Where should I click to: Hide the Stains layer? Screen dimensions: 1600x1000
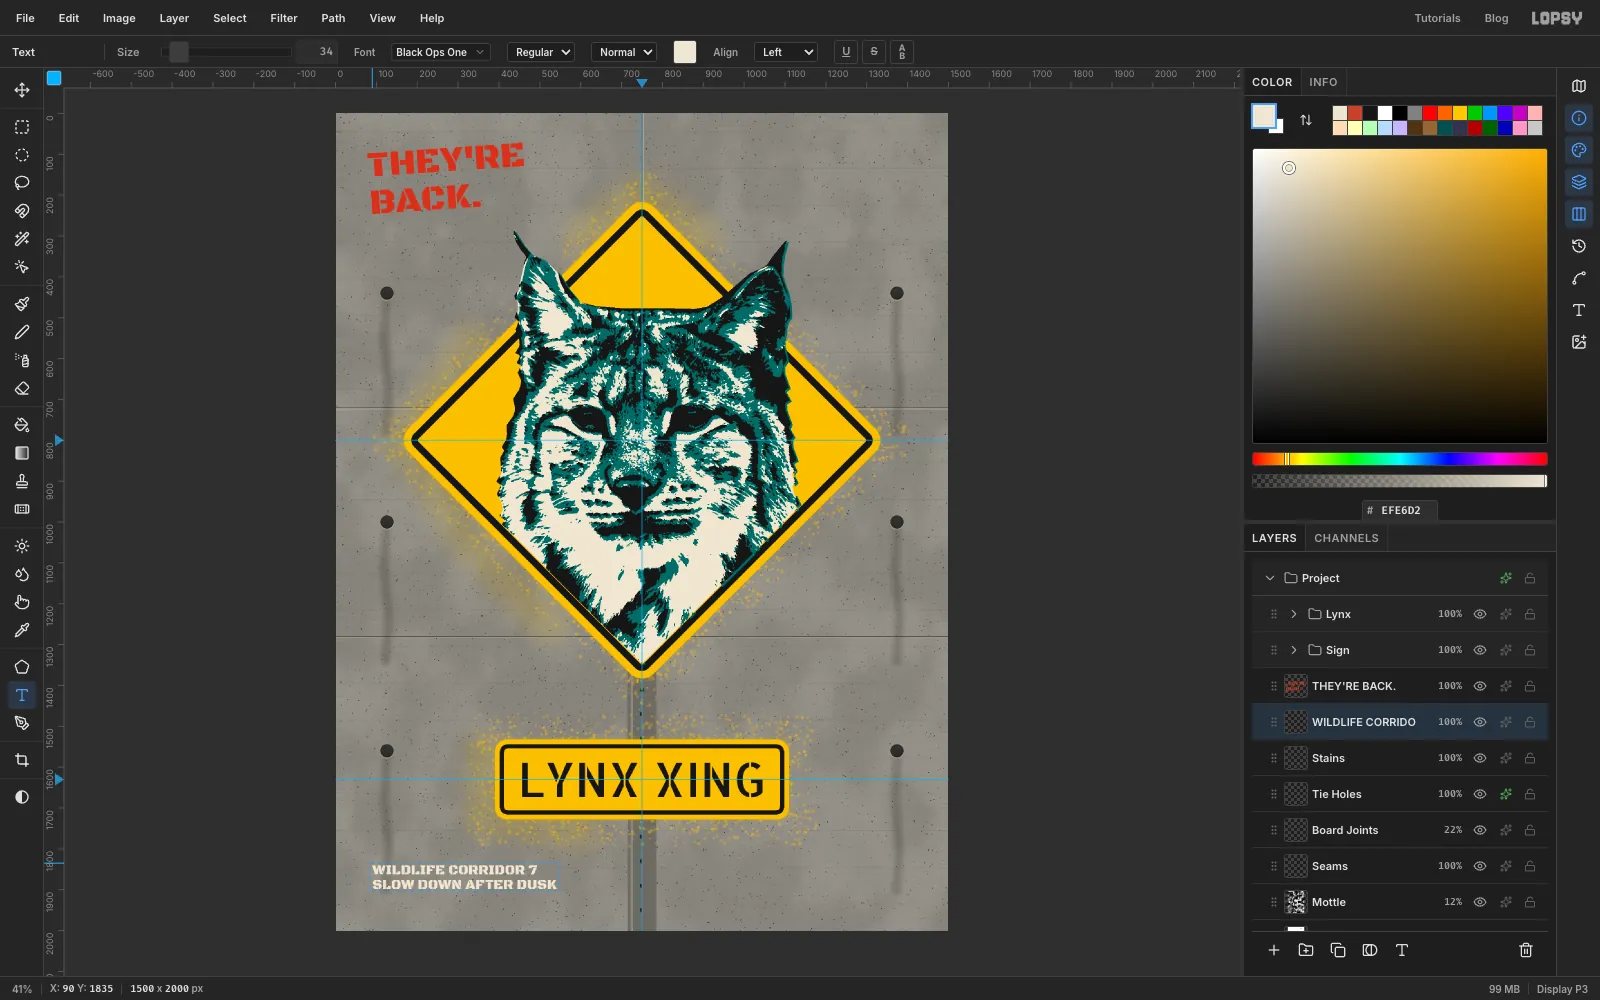pyautogui.click(x=1480, y=758)
